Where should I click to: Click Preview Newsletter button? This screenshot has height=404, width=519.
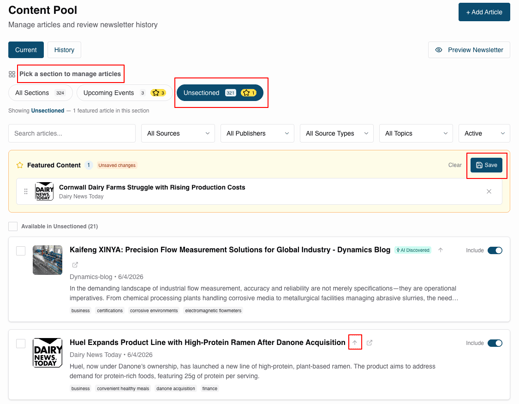[469, 50]
